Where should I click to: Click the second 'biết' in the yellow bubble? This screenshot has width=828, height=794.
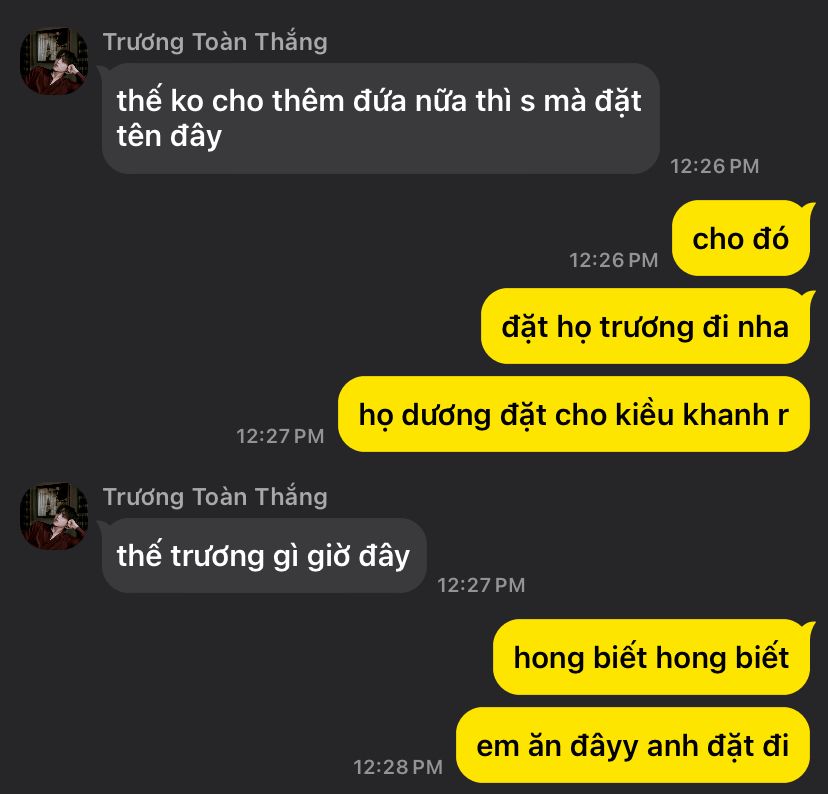tap(761, 657)
